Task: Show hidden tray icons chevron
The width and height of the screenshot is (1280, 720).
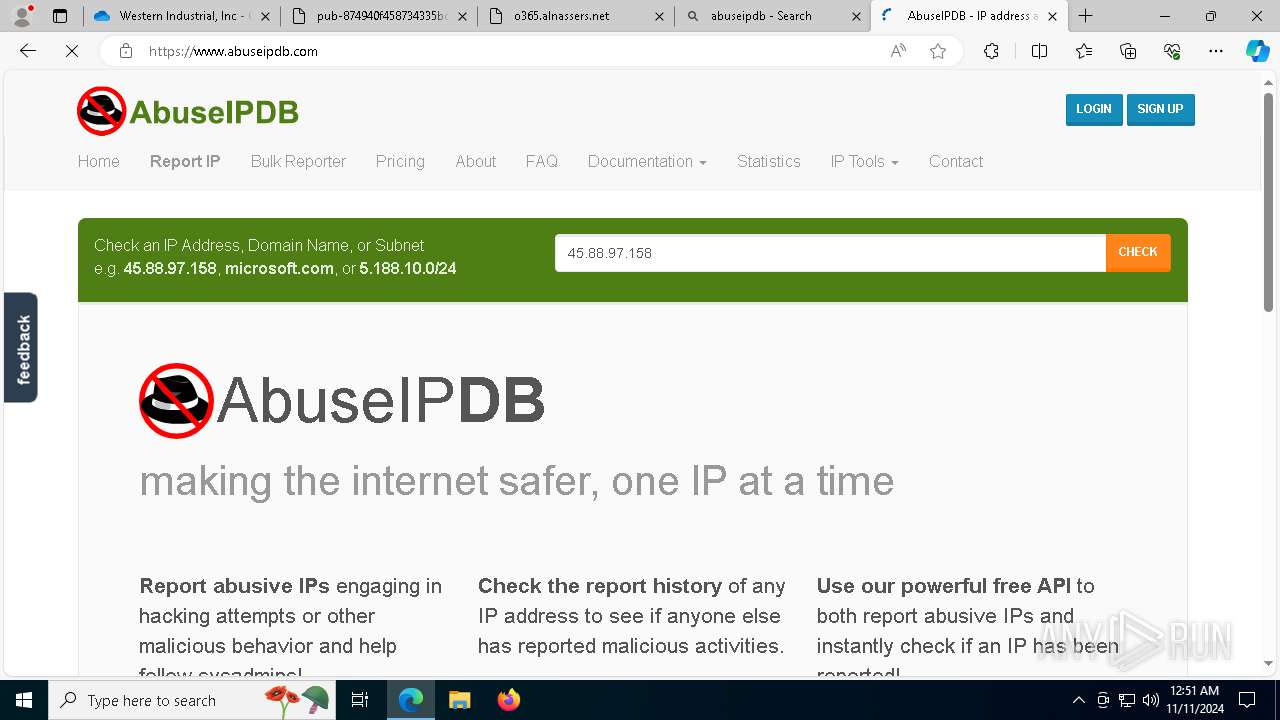Action: (x=1078, y=700)
